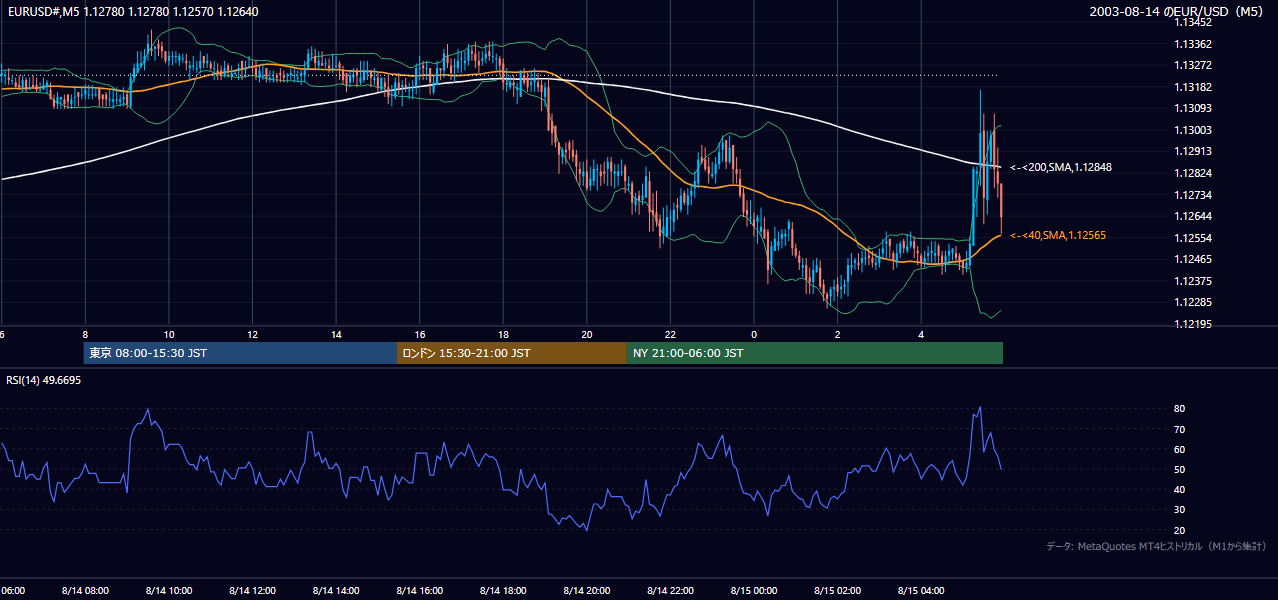
Task: Click the RSI scale value 20
Action: tap(1180, 530)
